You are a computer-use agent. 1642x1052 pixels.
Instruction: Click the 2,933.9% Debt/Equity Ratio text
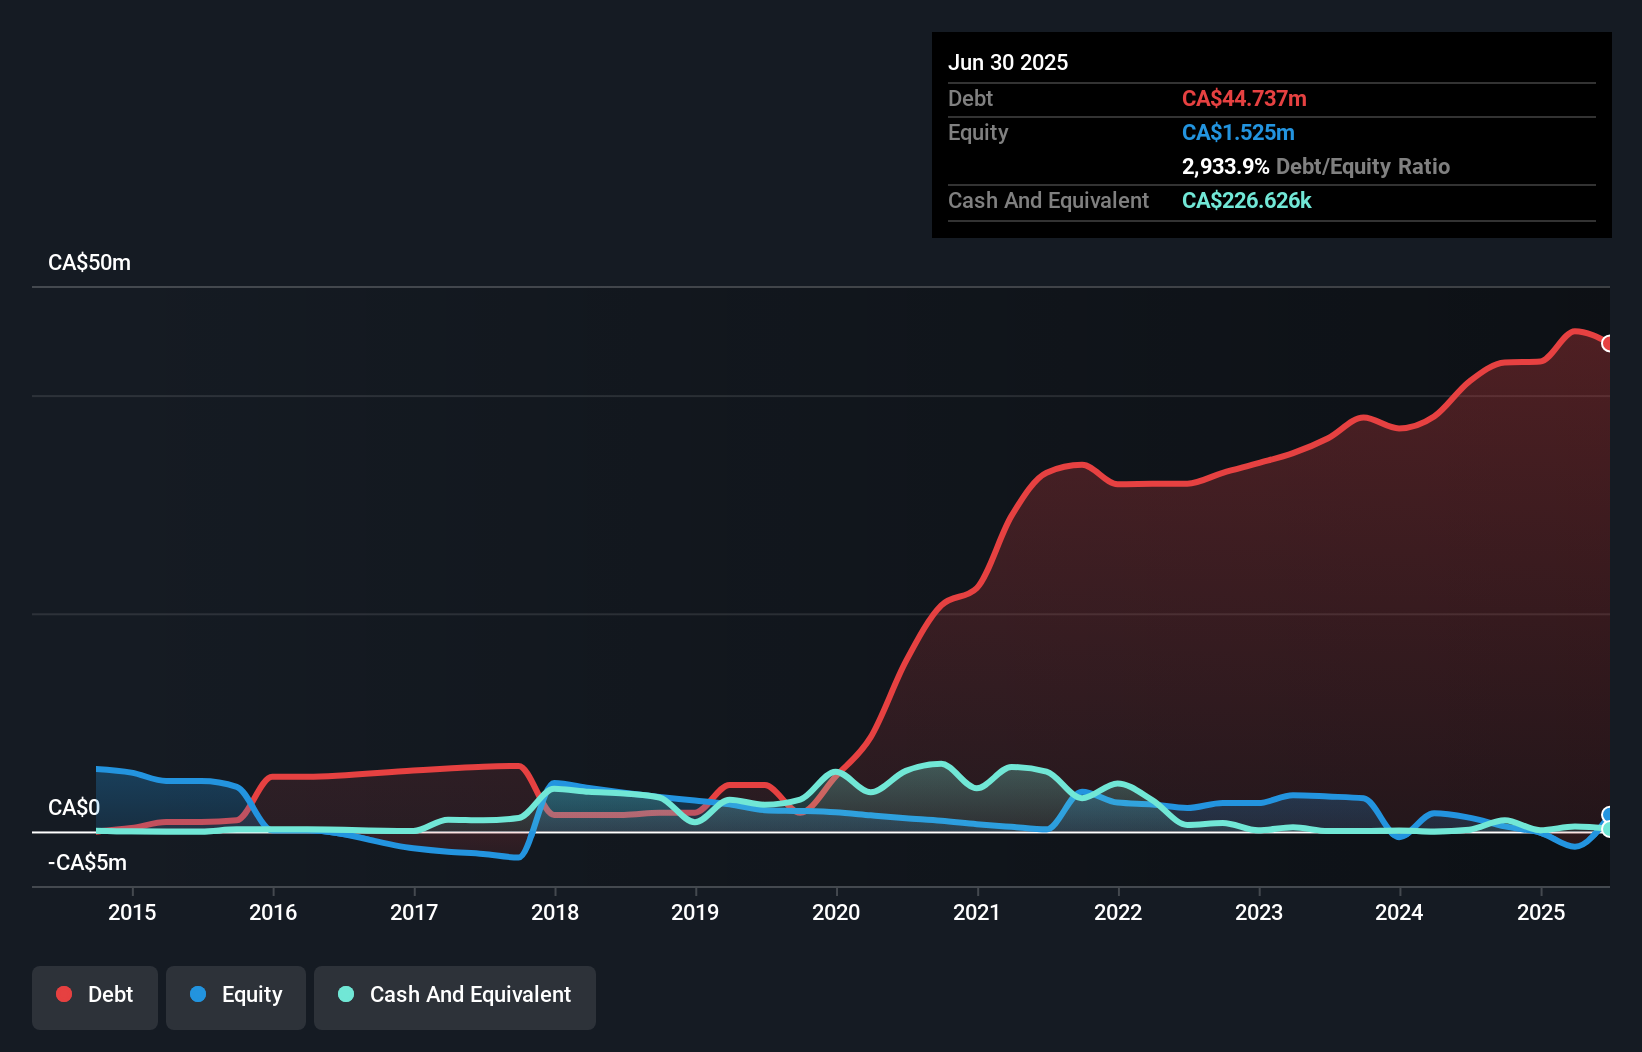pyautogui.click(x=1316, y=167)
